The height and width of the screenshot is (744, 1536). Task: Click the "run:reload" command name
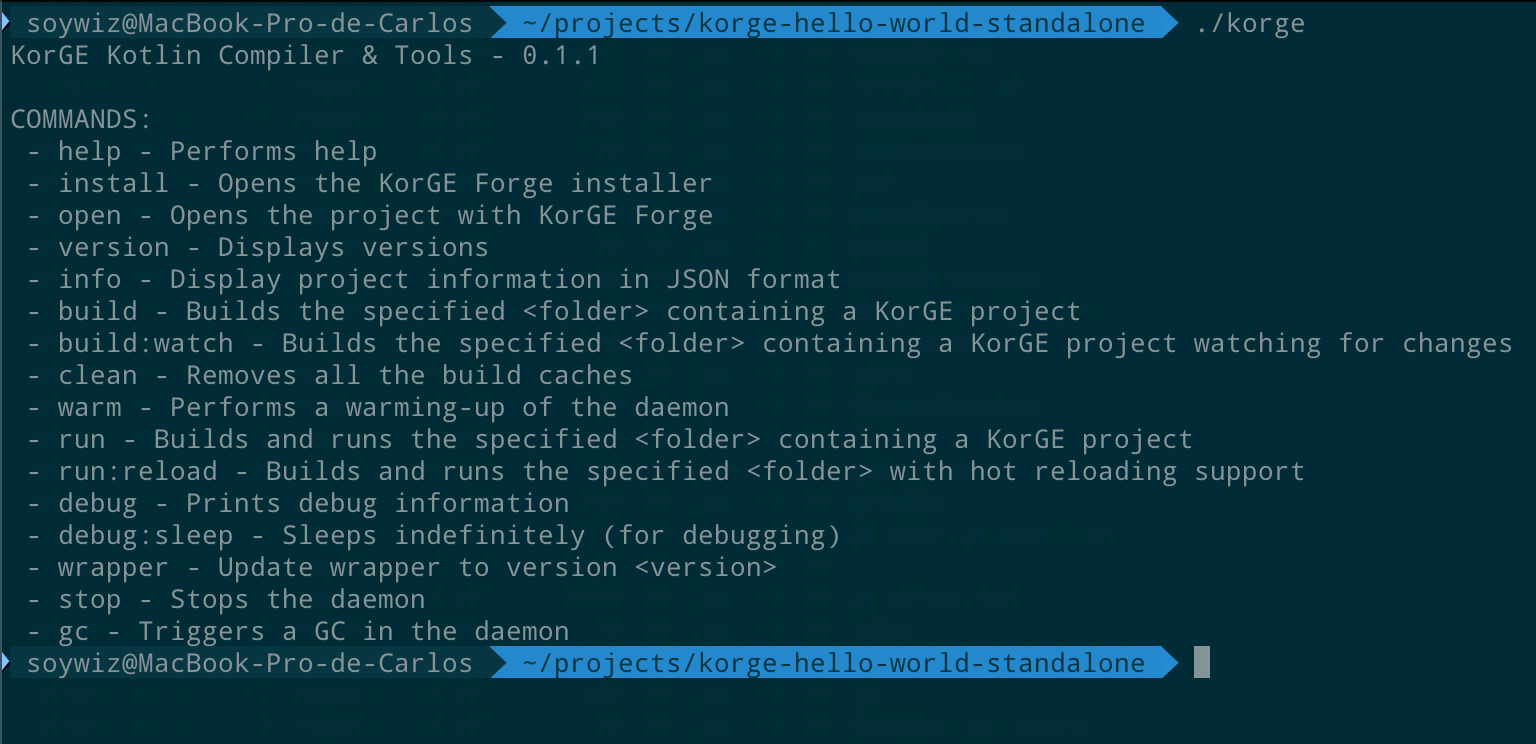[x=137, y=472]
